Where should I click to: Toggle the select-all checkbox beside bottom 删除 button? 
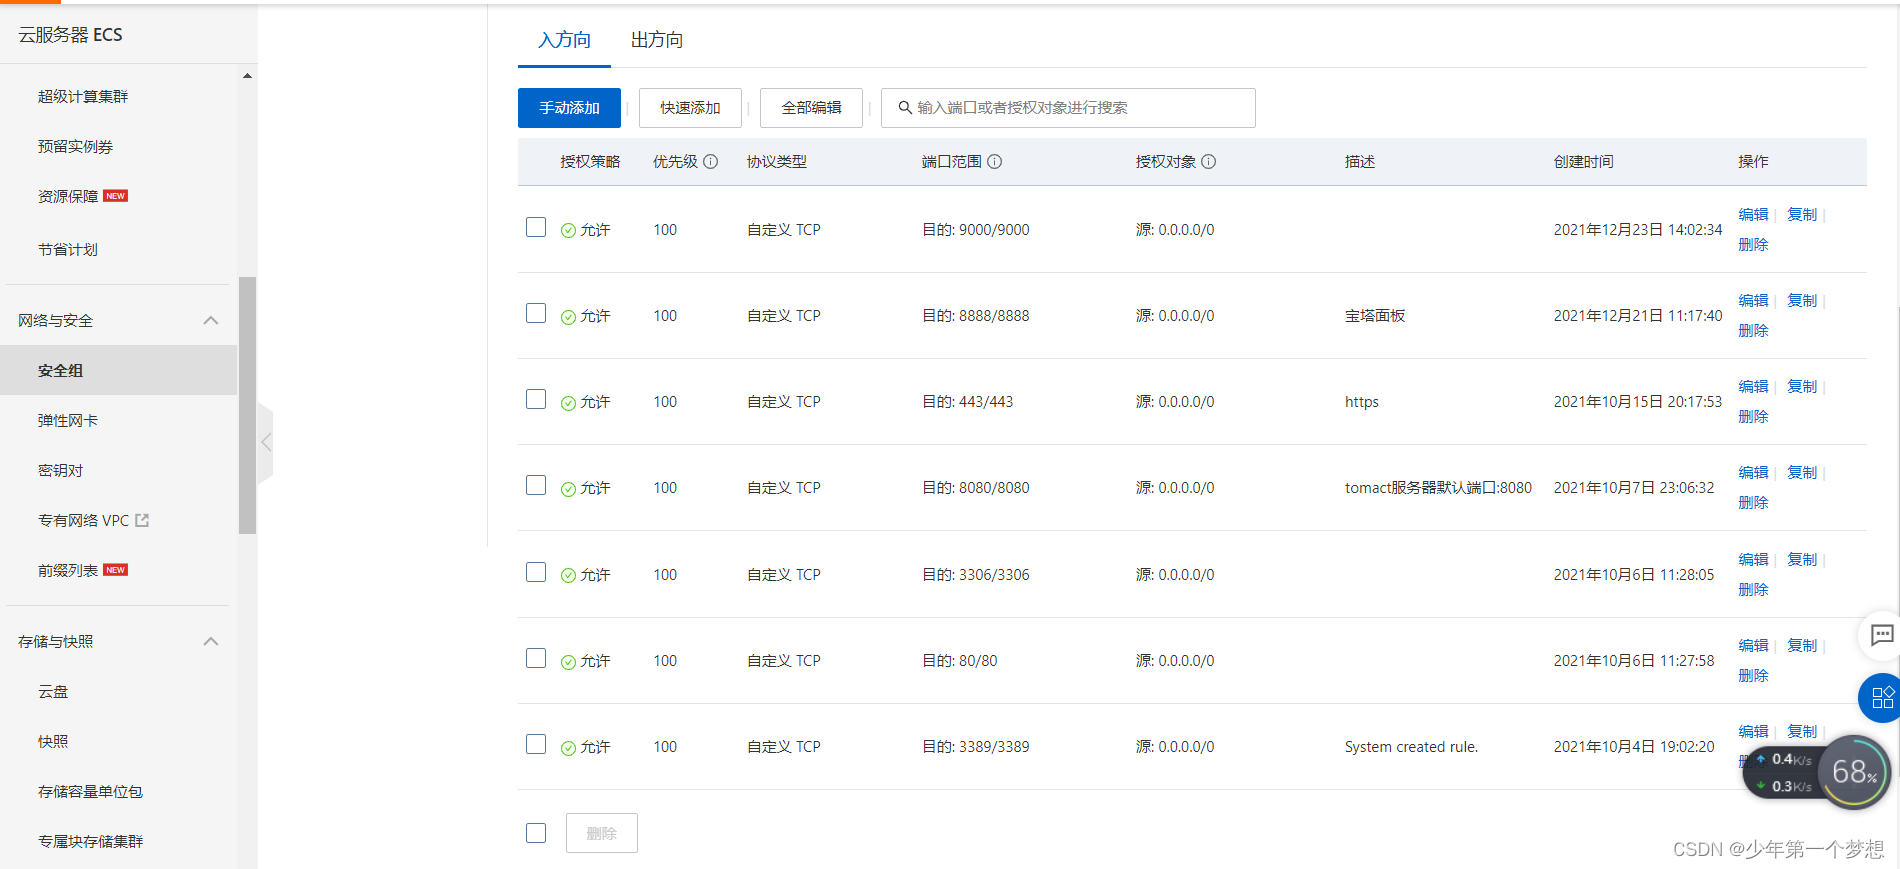point(536,833)
